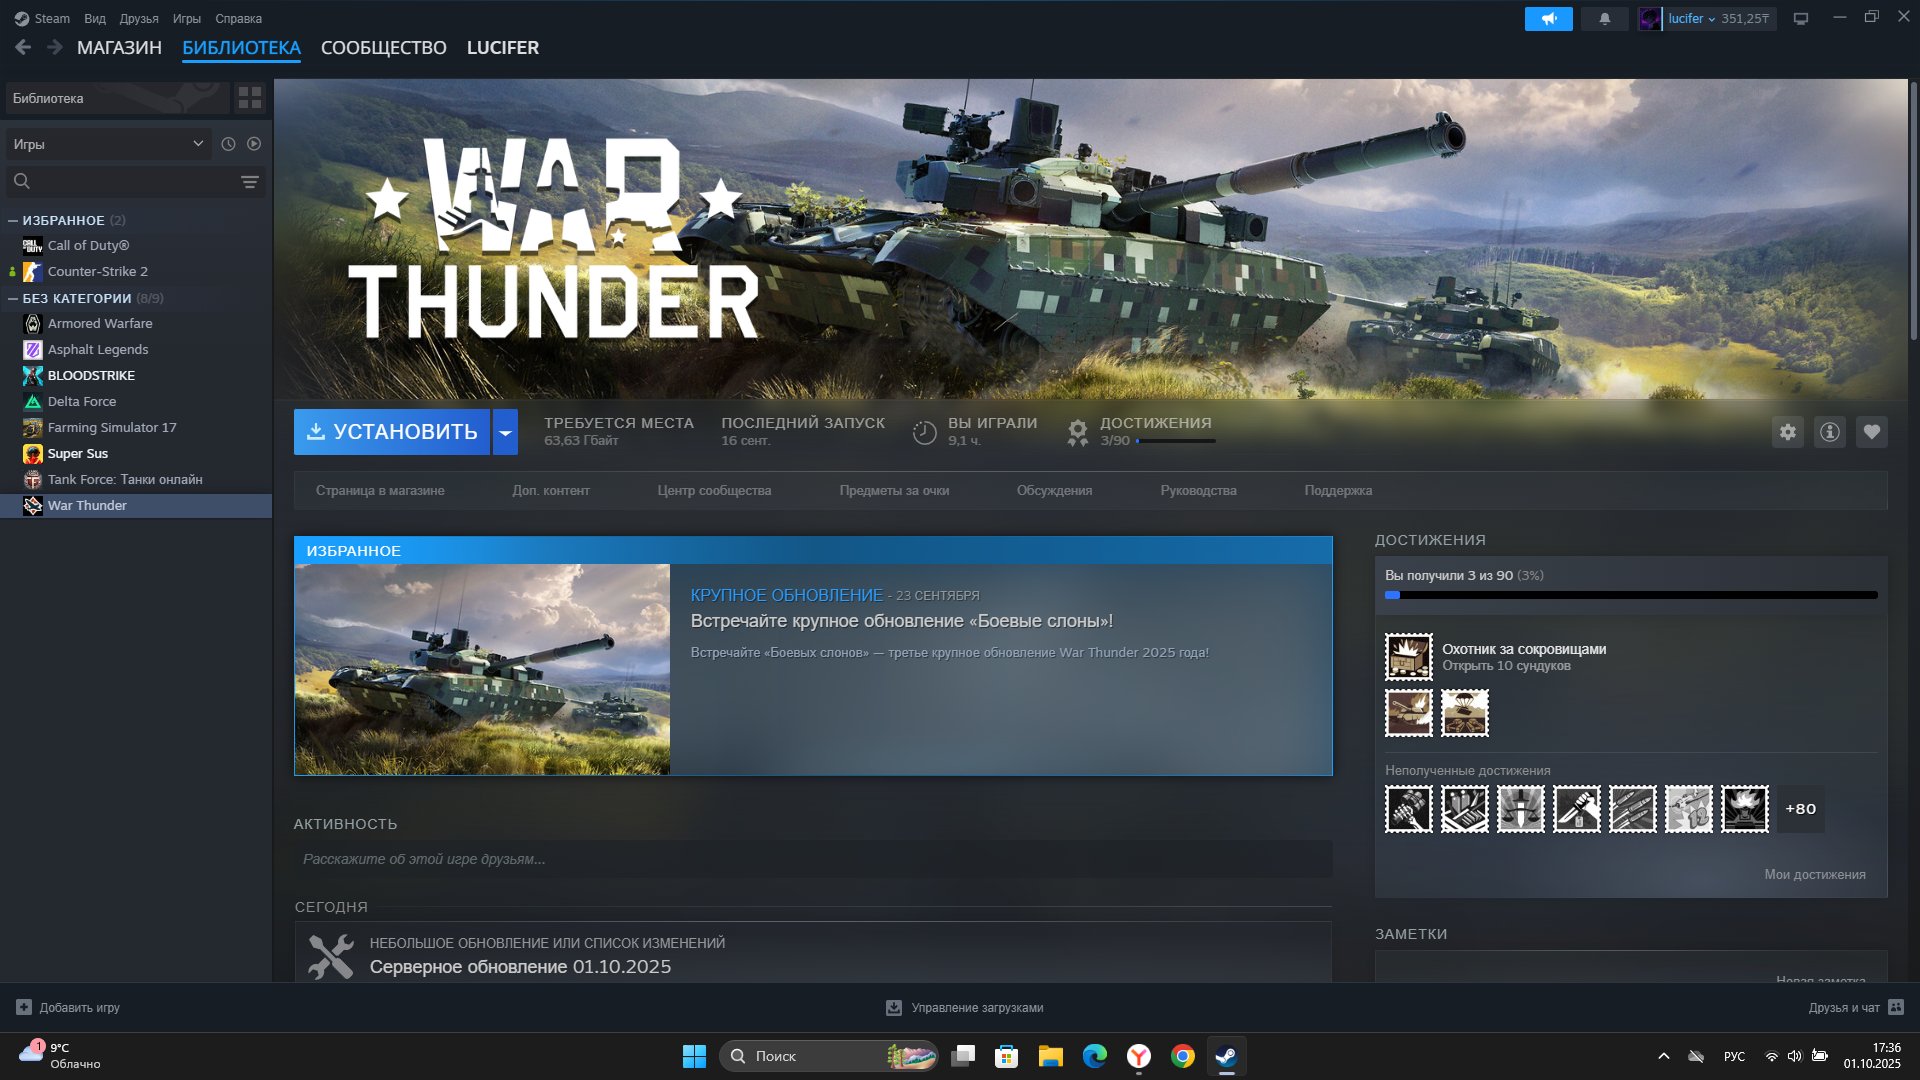
Task: Toggle ready-to-play filter icon
Action: click(x=254, y=144)
